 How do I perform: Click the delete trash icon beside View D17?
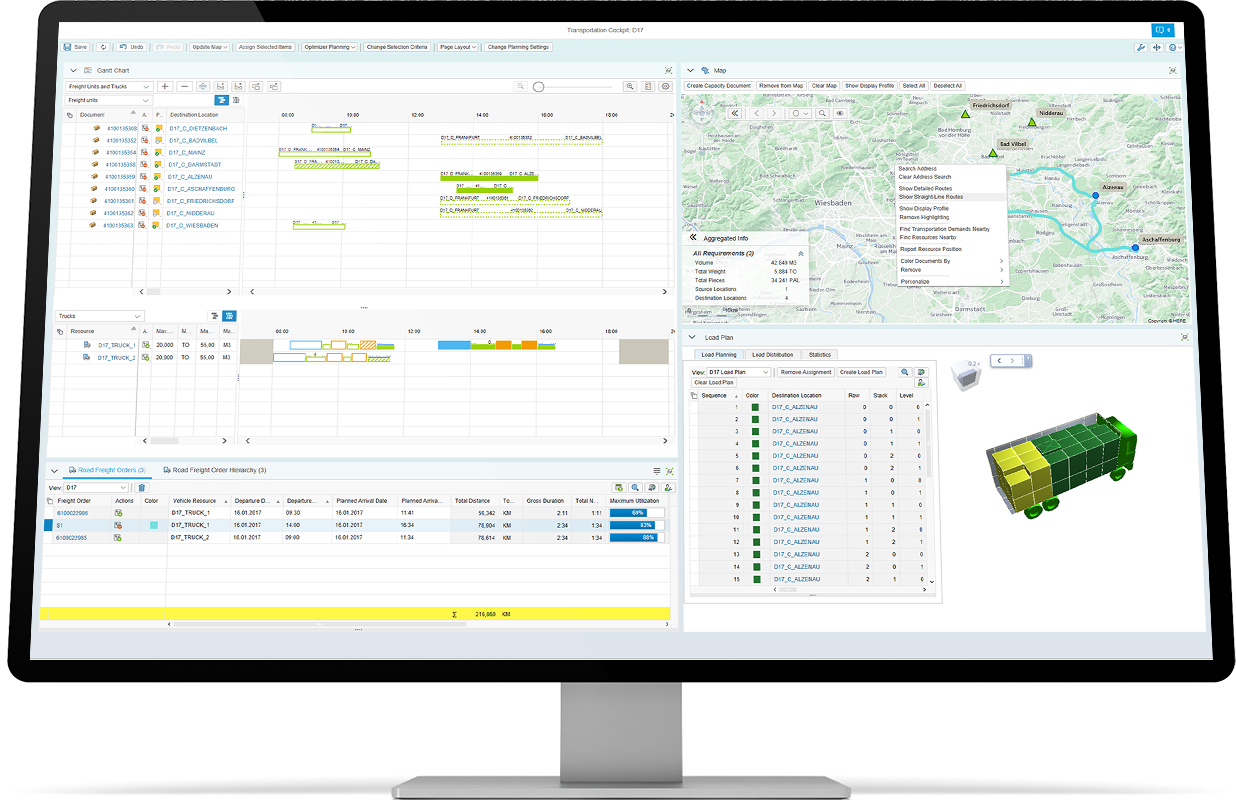click(x=141, y=487)
